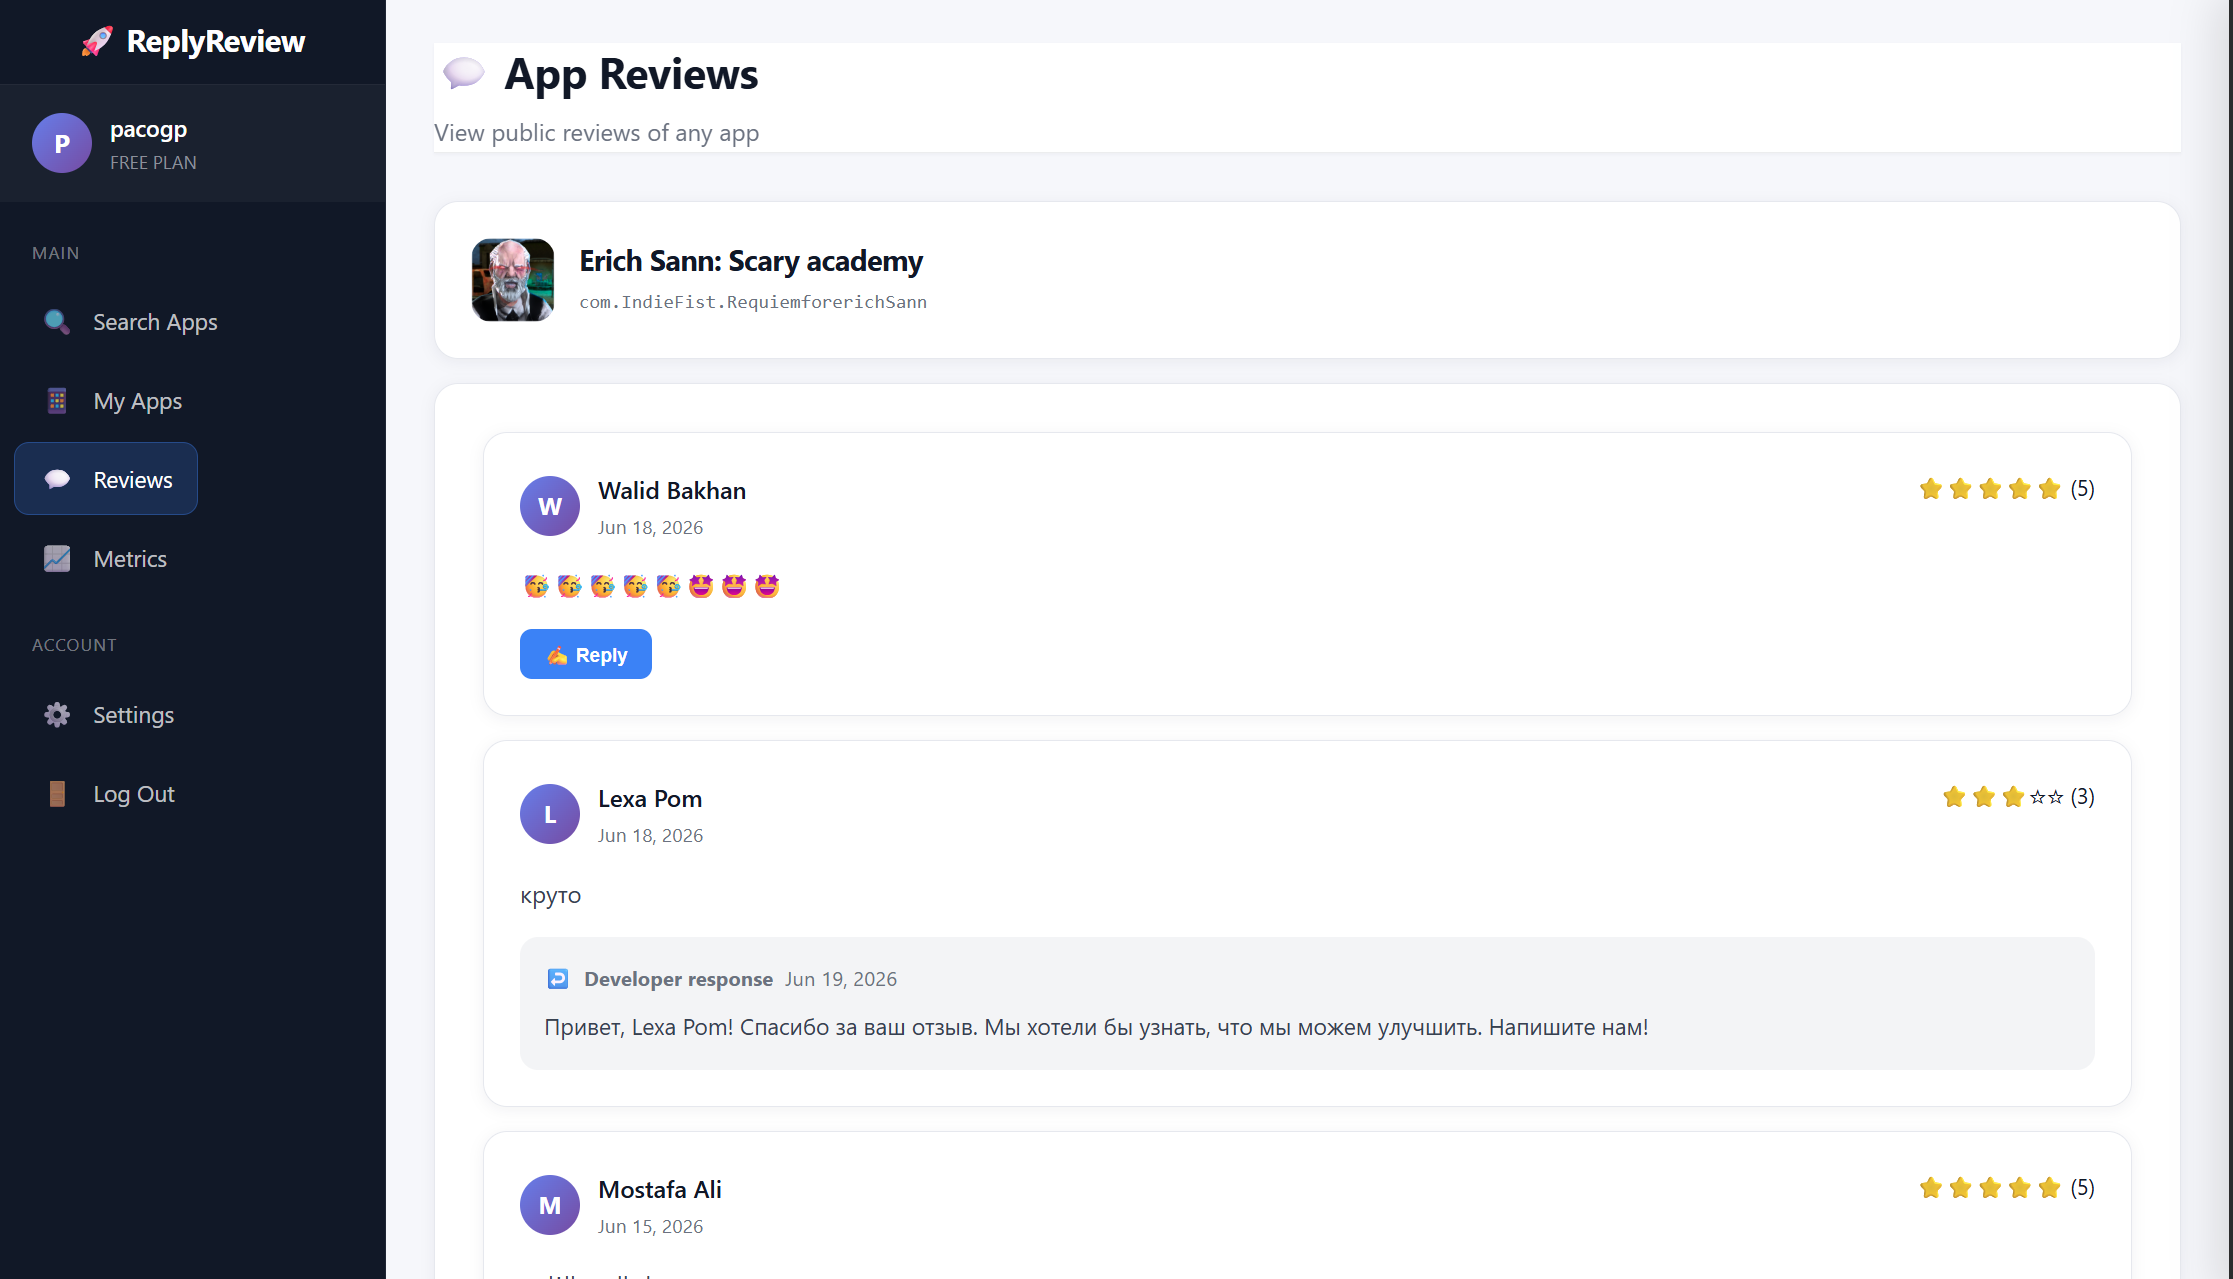Open the pacogp username label
This screenshot has height=1279, width=2233.
point(148,129)
